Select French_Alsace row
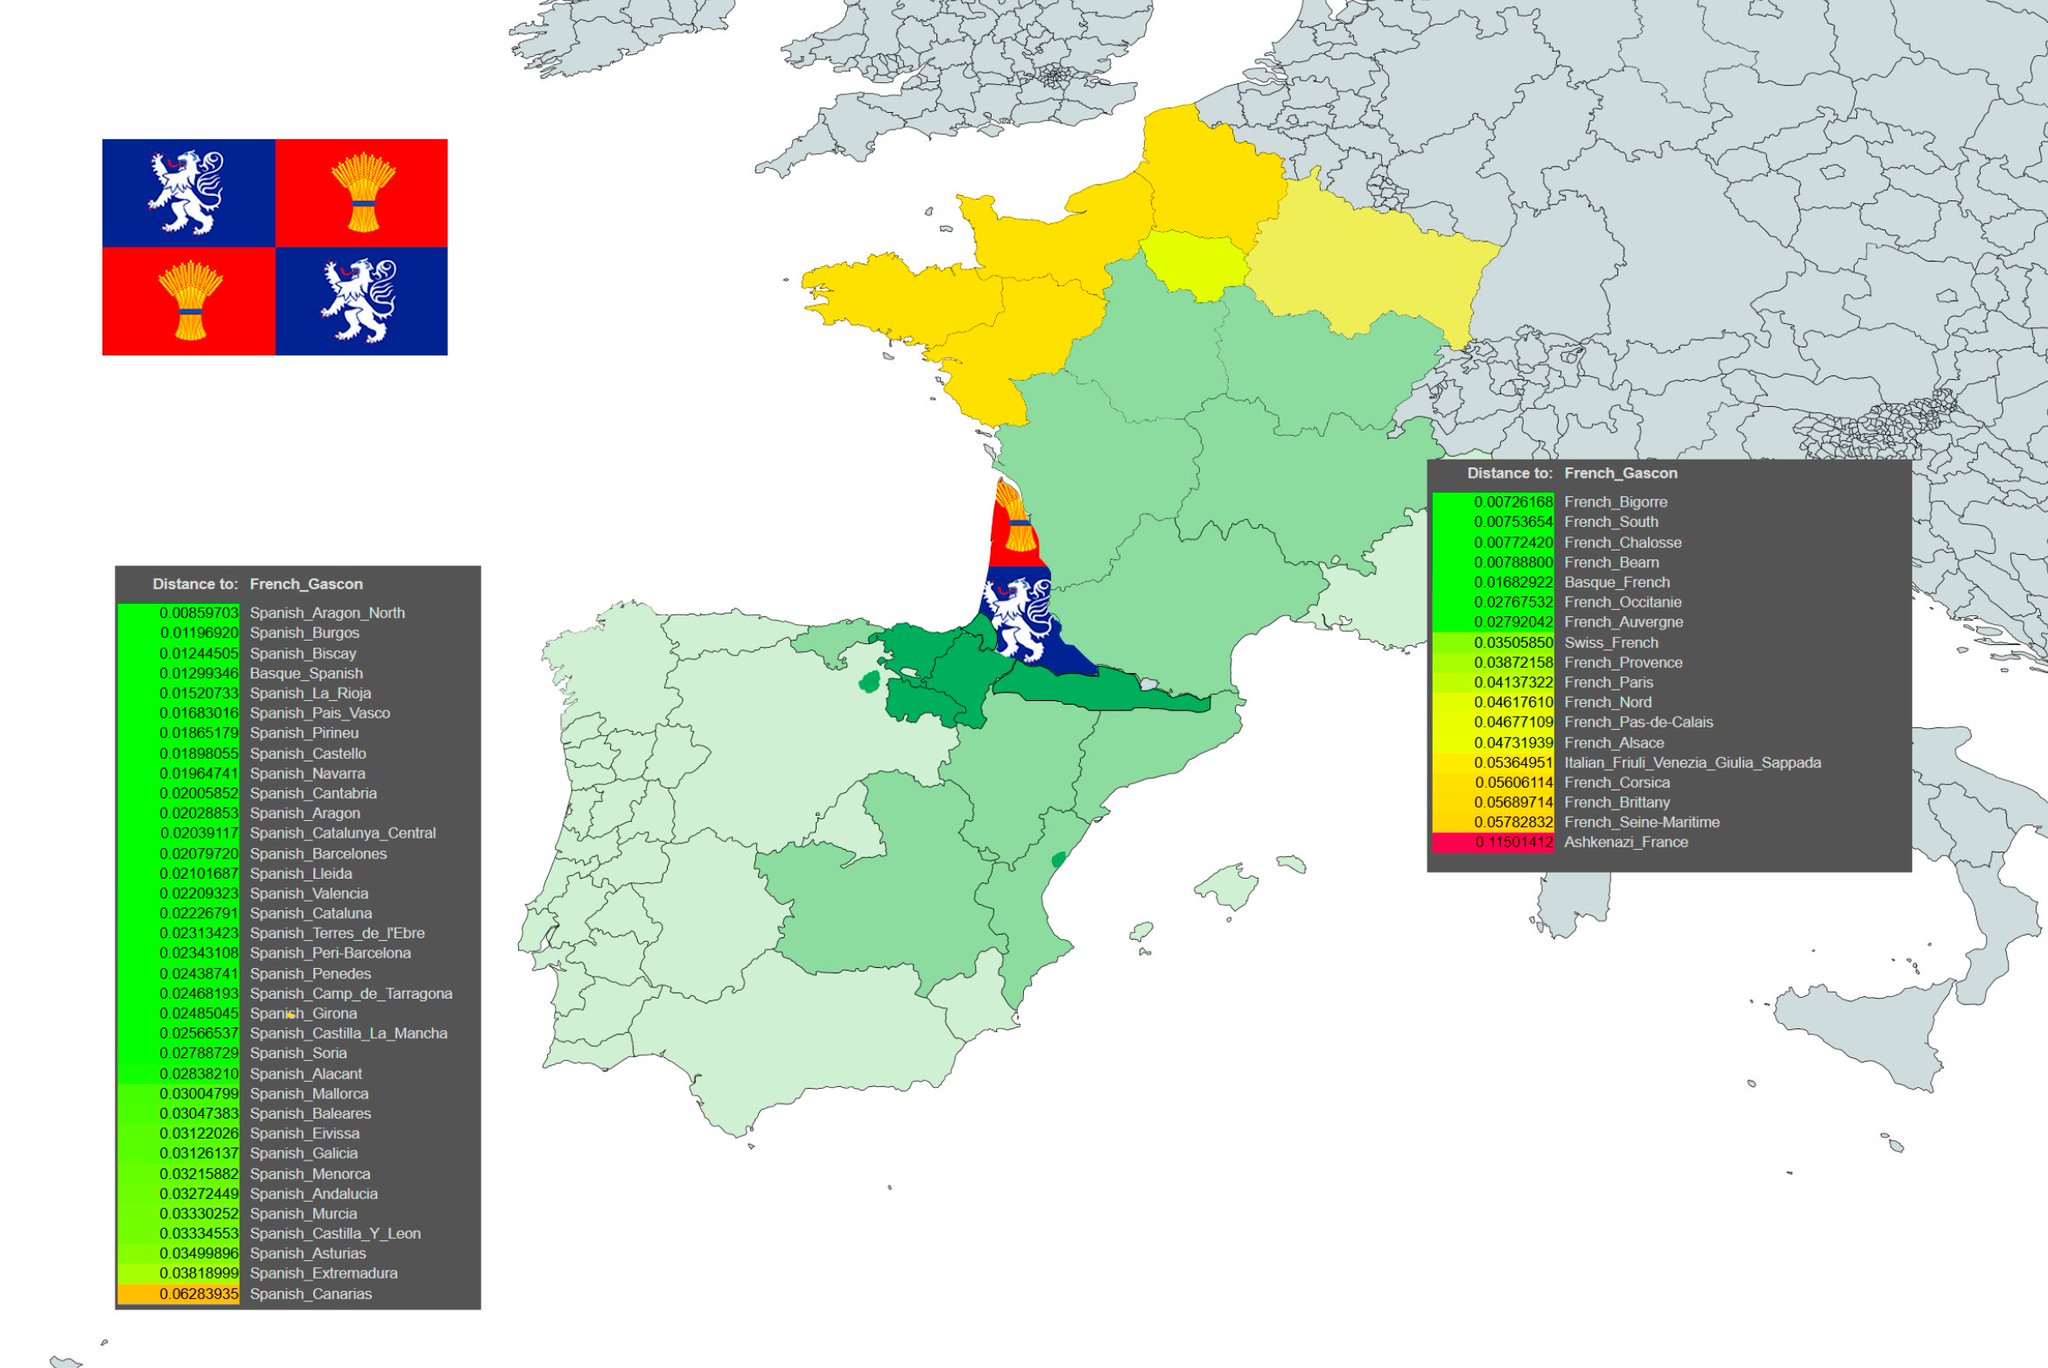Screen dimensions: 2048x1368 click(x=1670, y=743)
